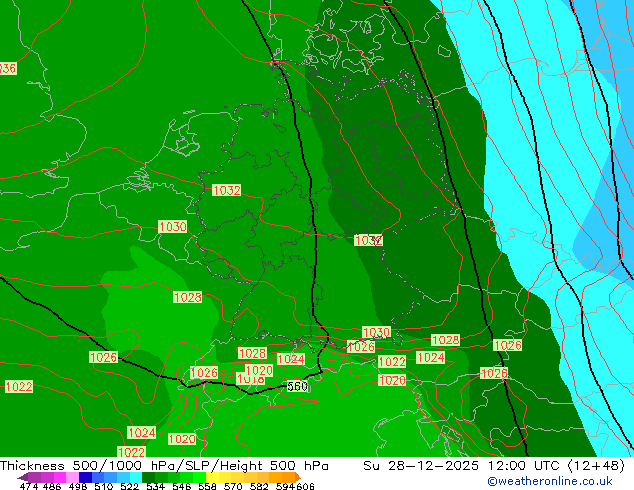634x490 pixels.
Task: Click the 606 legend value
Action: point(305,486)
